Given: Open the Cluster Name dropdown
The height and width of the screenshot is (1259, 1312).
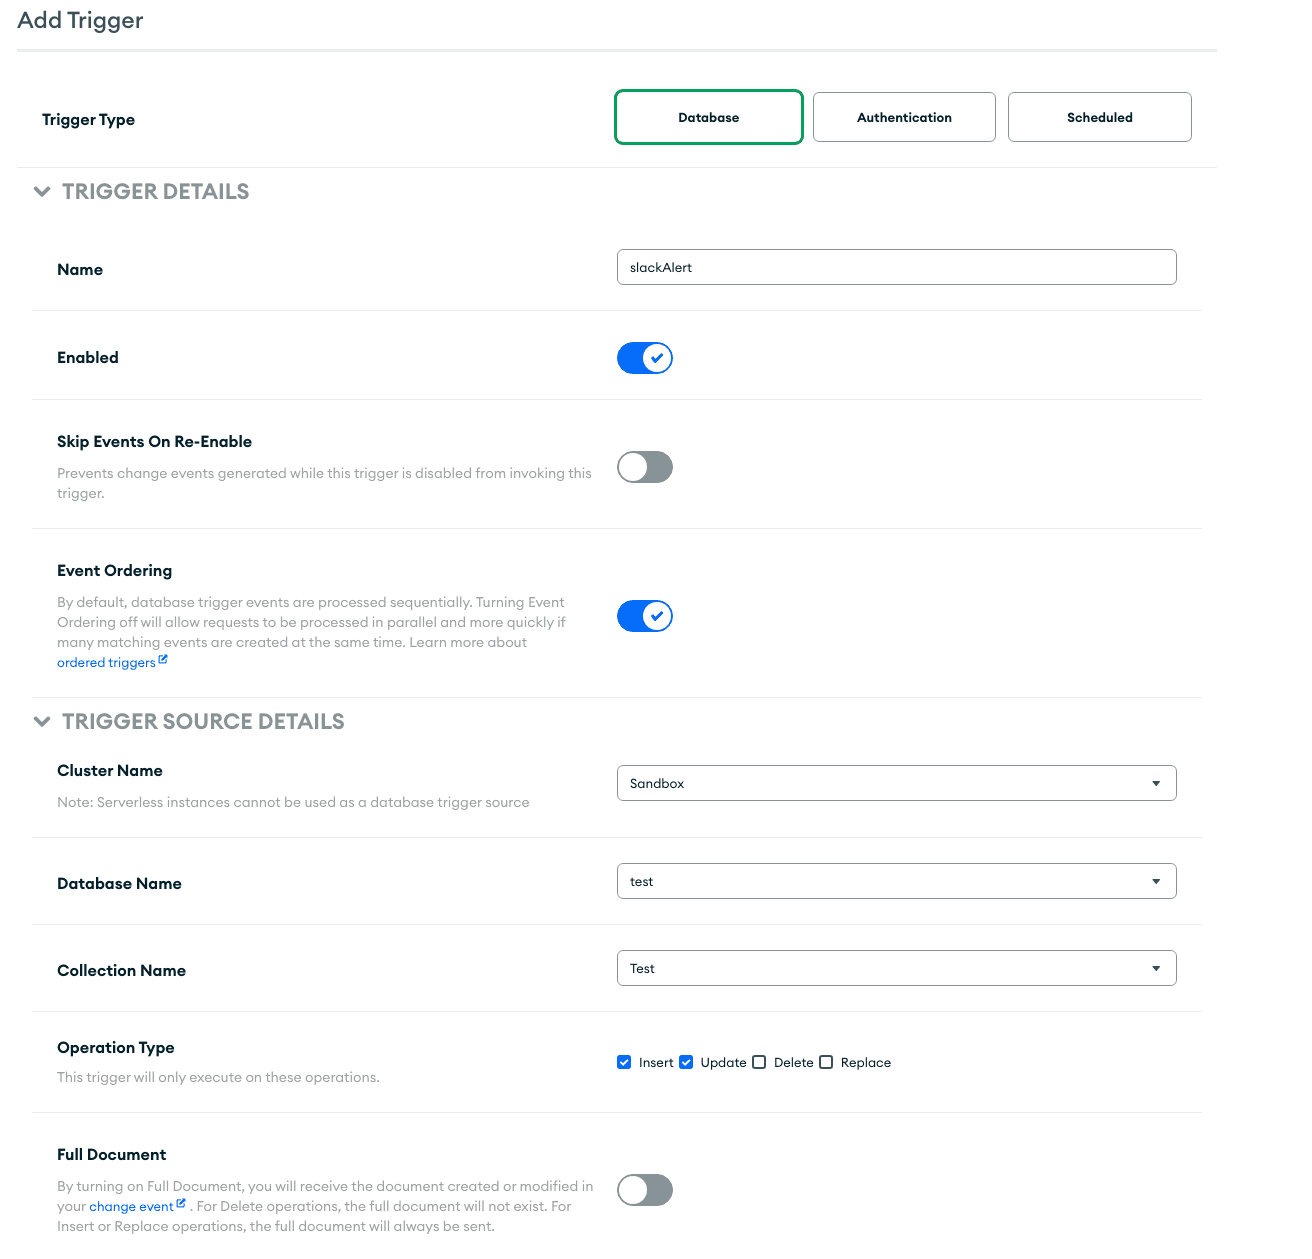Looking at the screenshot, I should [896, 783].
